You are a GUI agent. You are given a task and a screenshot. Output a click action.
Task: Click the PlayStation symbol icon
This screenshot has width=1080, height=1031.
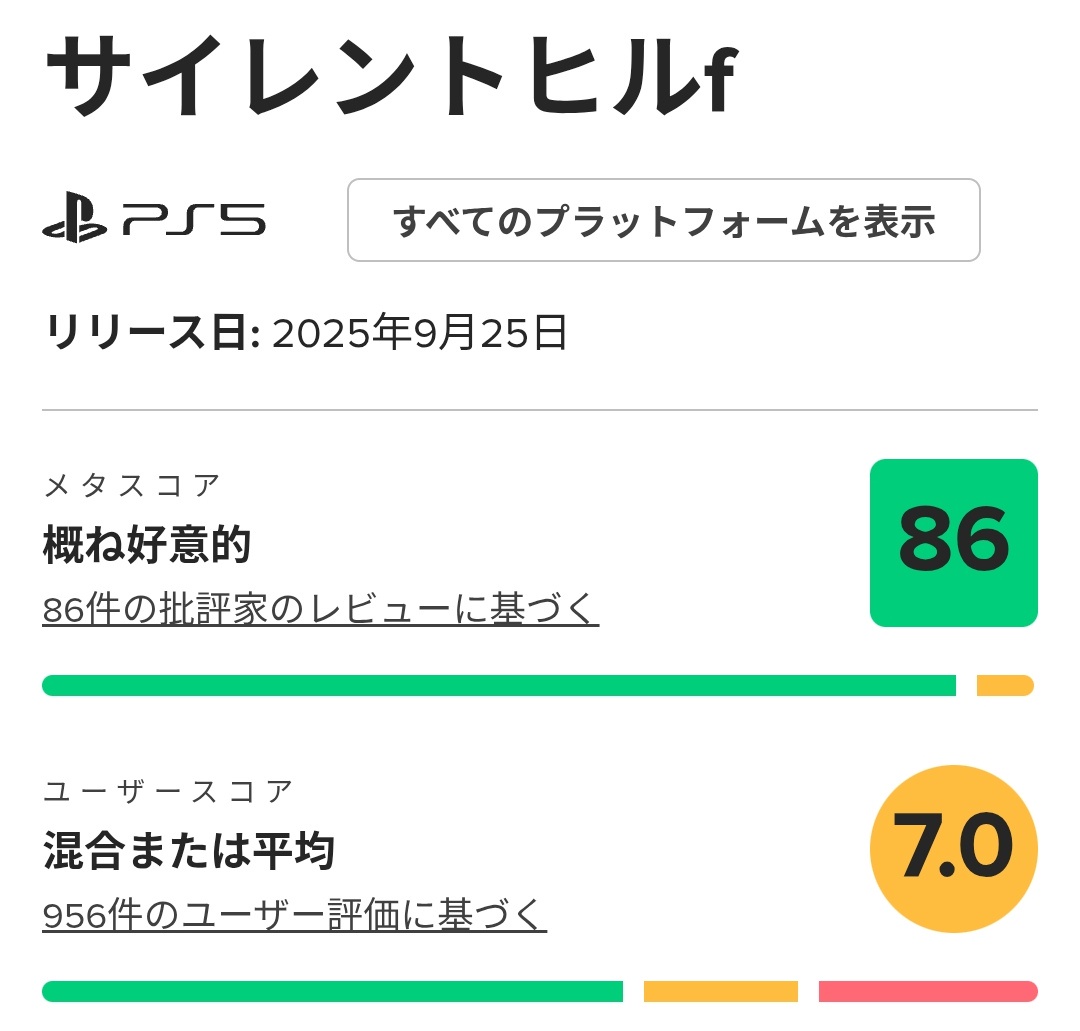click(x=74, y=222)
